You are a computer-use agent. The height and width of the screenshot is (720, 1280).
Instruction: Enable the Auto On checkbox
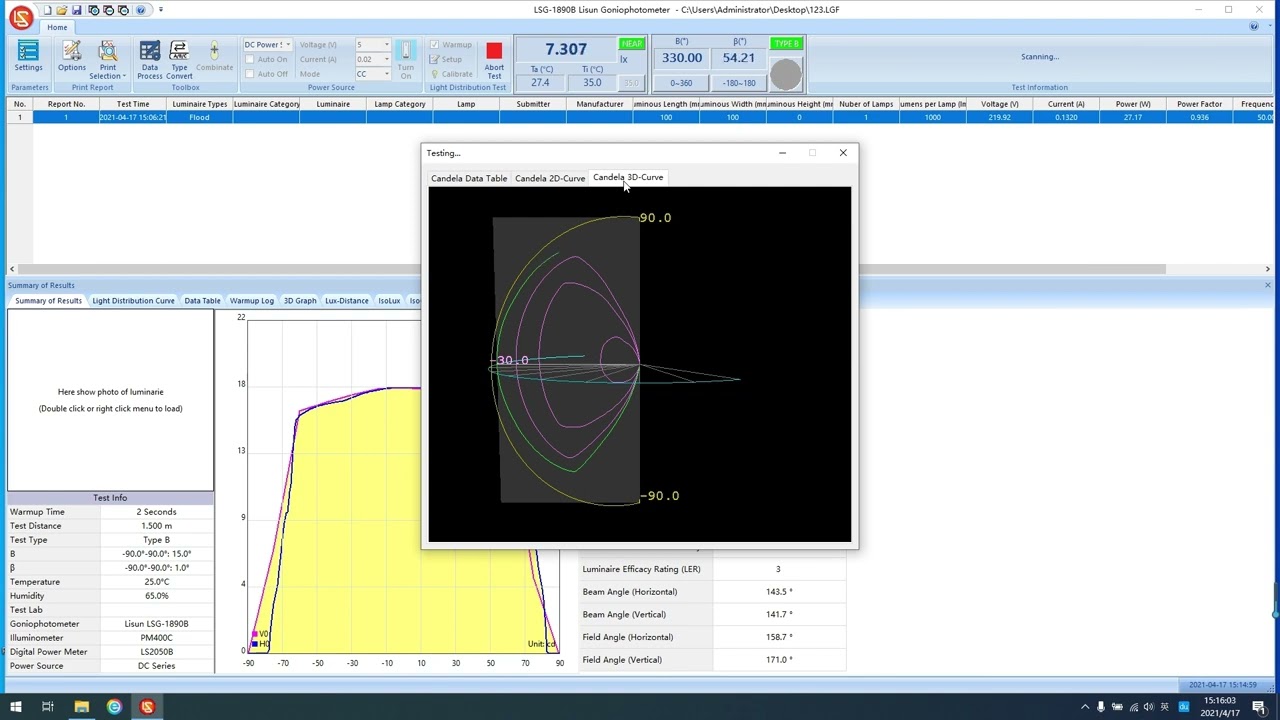click(249, 59)
